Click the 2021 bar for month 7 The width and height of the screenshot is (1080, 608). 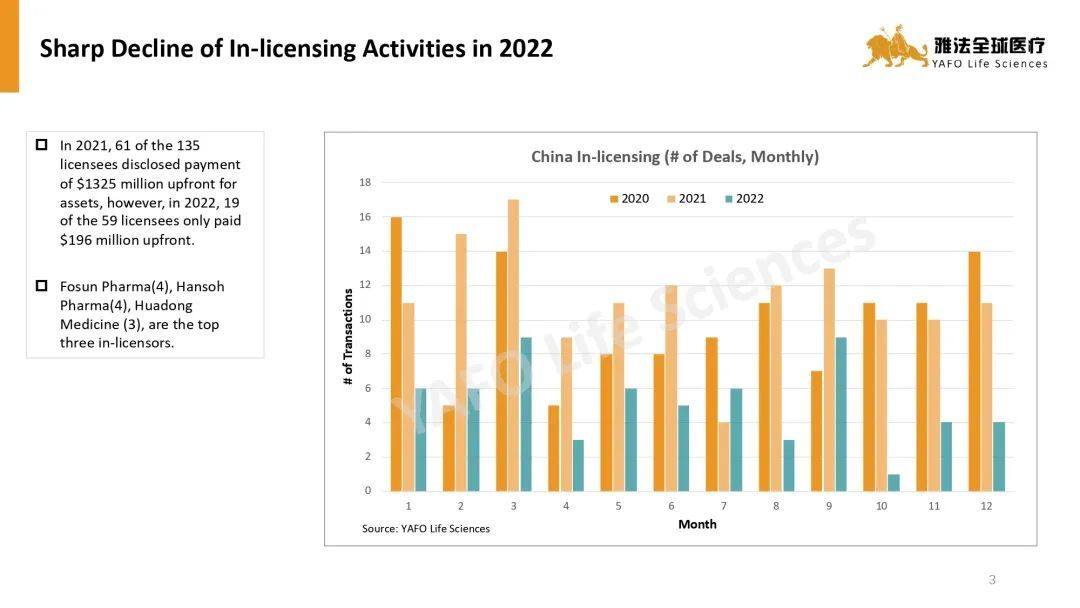[724, 457]
